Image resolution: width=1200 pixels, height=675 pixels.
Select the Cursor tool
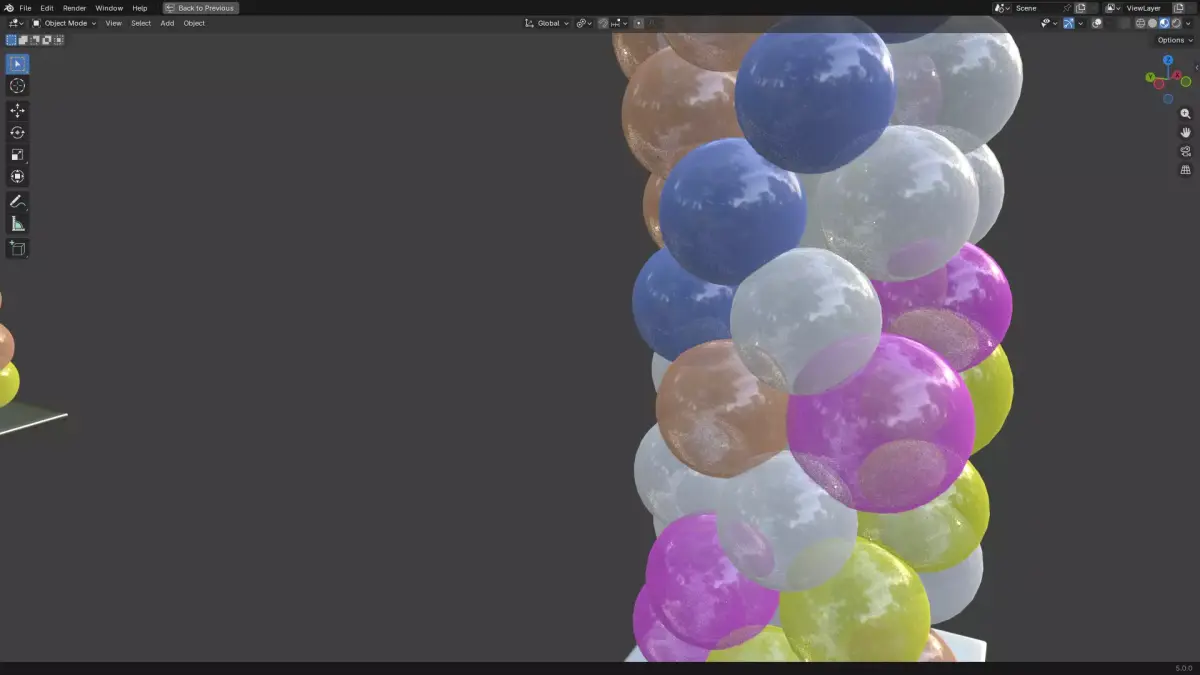pyautogui.click(x=17, y=86)
